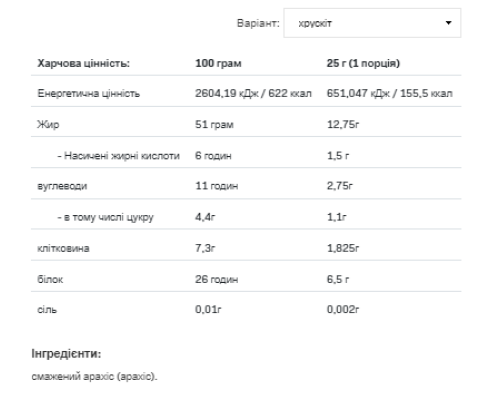Click the Інгредієнти heading
This screenshot has height=400, width=500.
point(66,354)
